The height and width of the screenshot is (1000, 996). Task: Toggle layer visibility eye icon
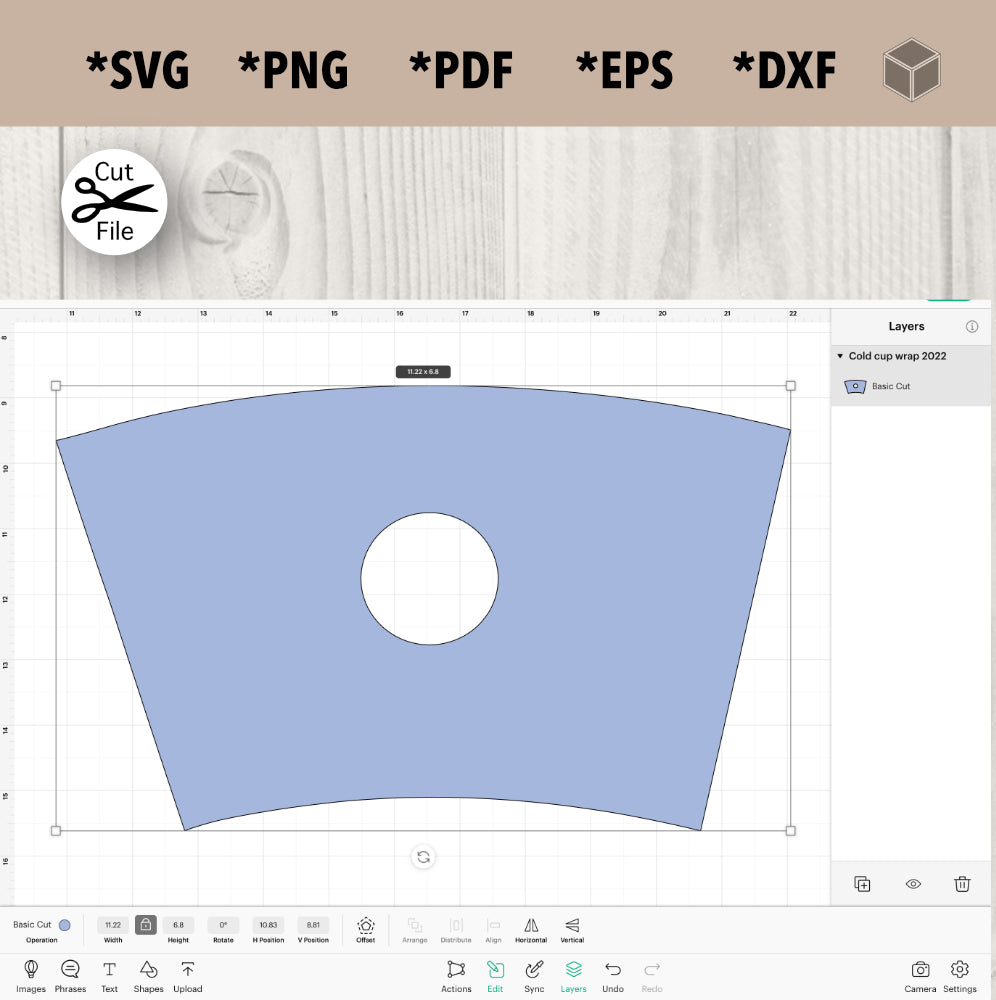[913, 884]
